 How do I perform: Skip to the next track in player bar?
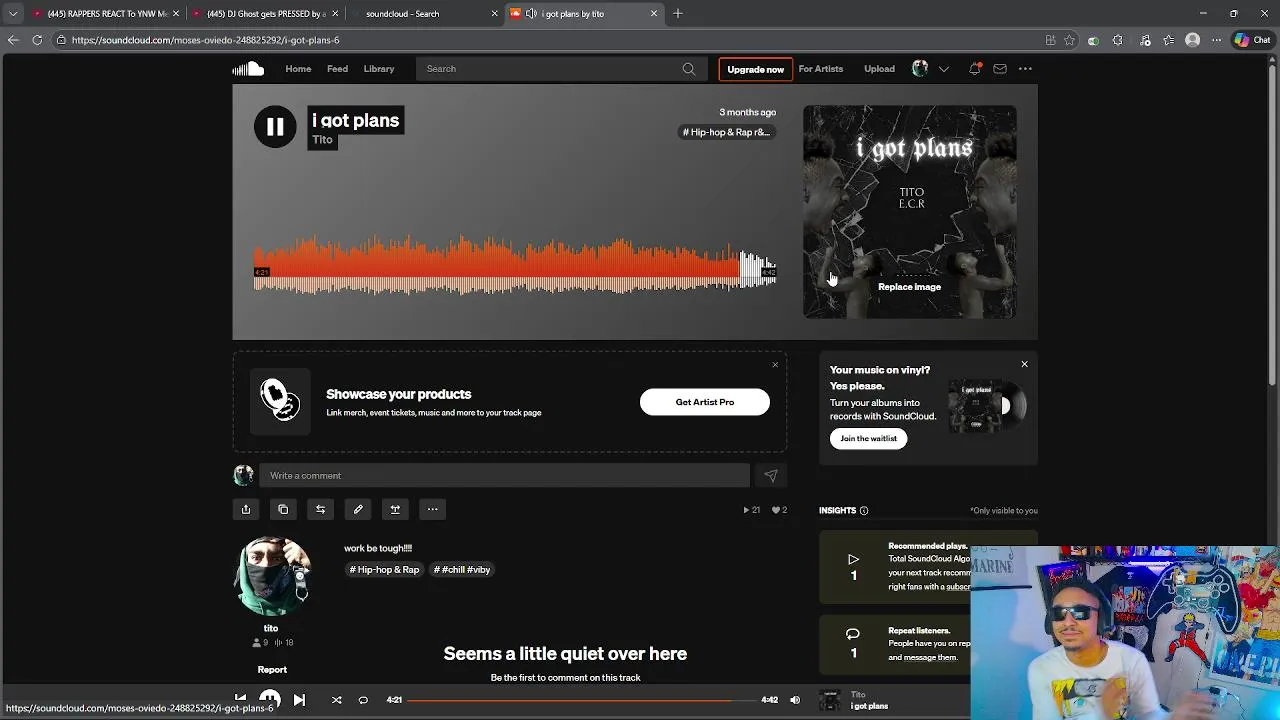[x=299, y=700]
